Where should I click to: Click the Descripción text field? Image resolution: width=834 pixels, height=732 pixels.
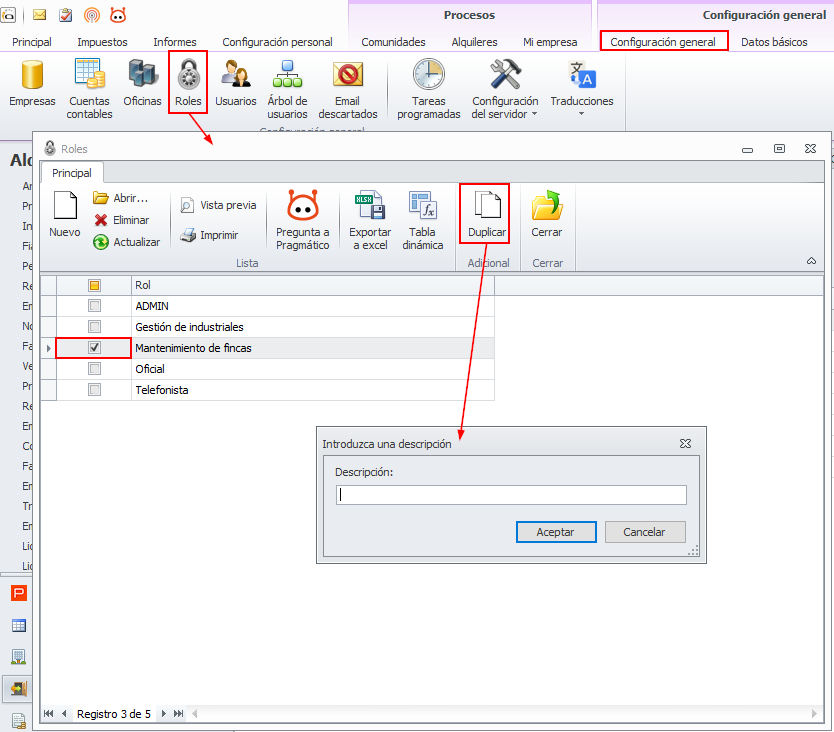click(x=511, y=495)
